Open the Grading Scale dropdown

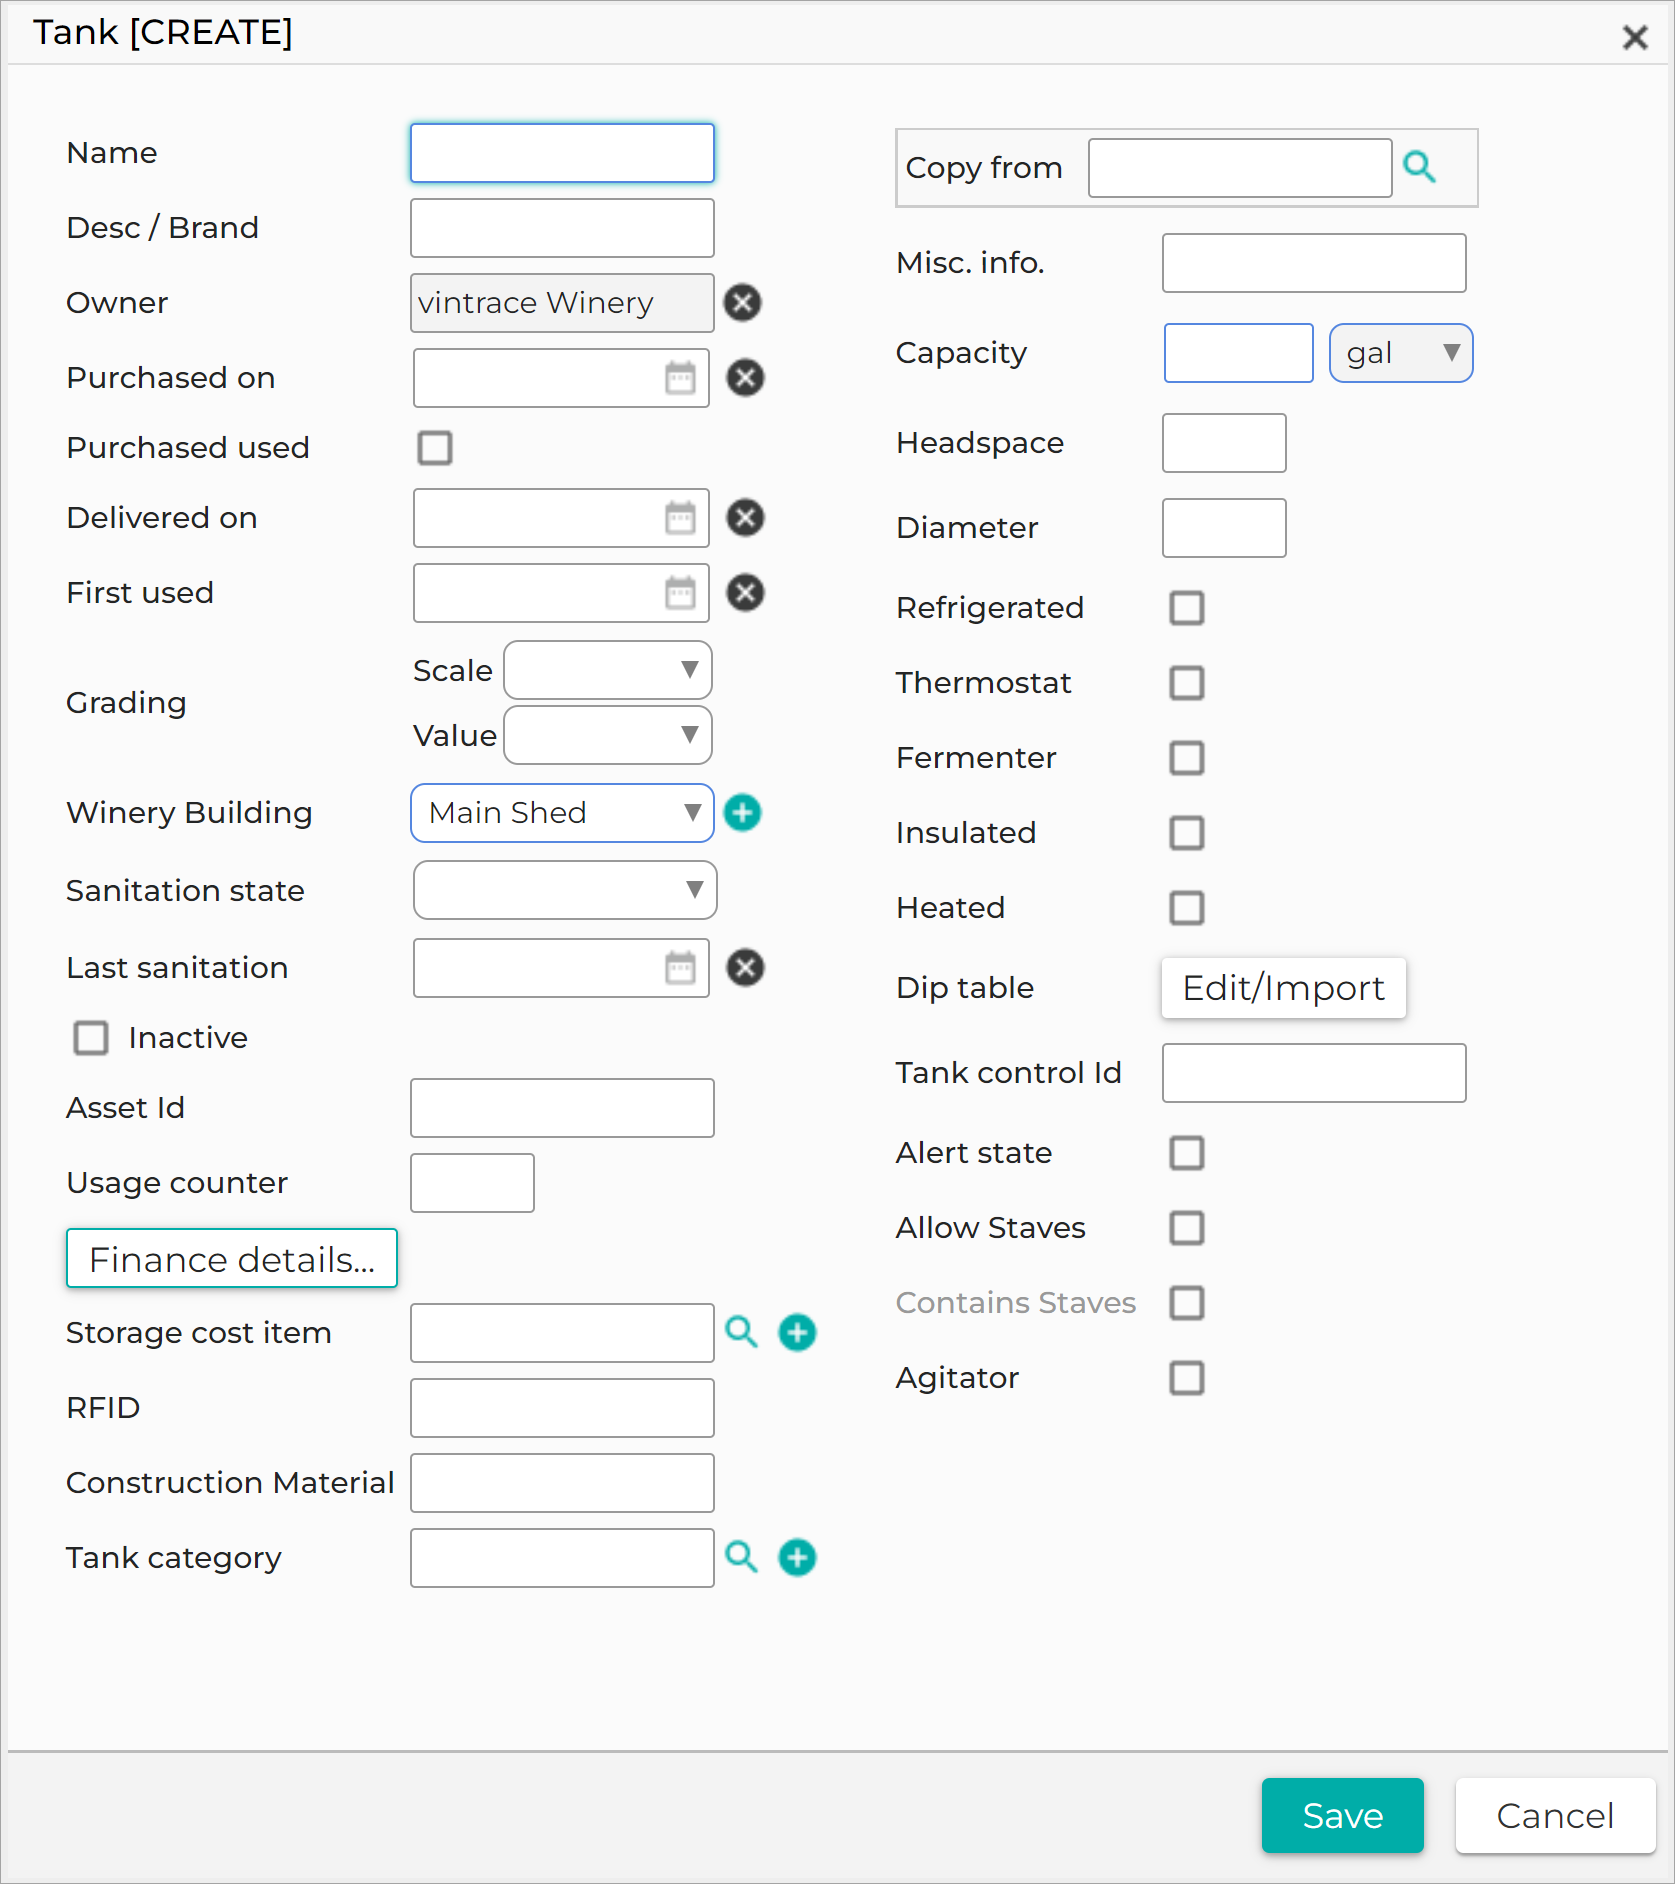click(x=608, y=670)
